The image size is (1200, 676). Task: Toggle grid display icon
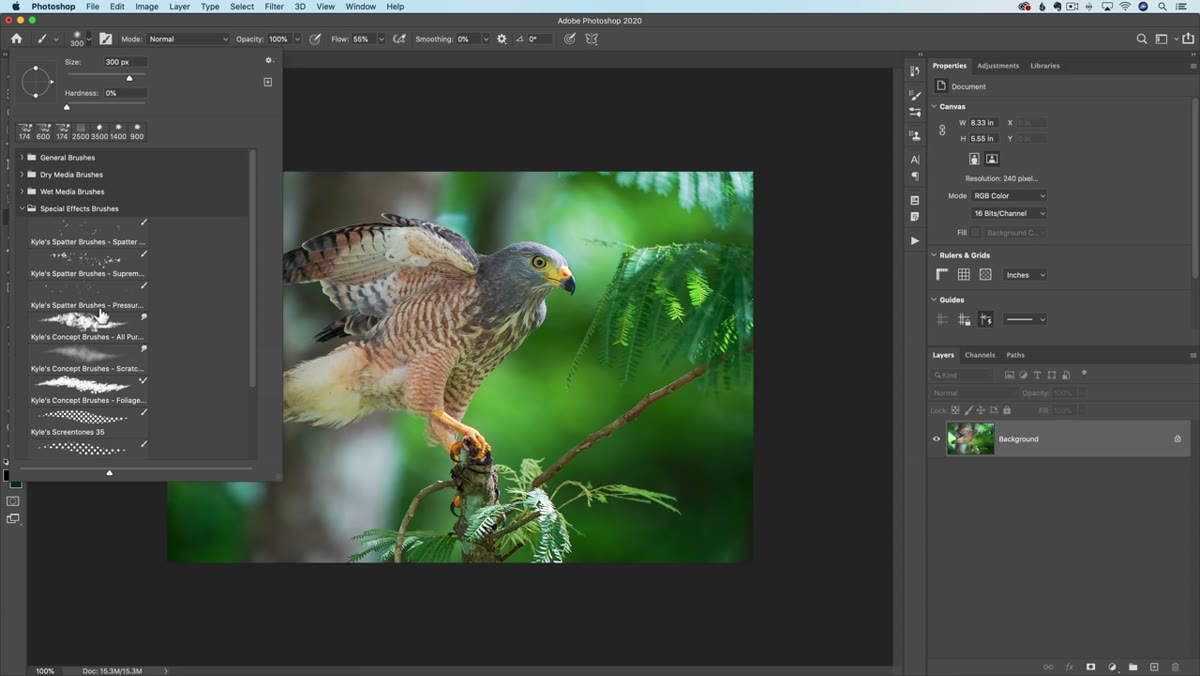964,274
